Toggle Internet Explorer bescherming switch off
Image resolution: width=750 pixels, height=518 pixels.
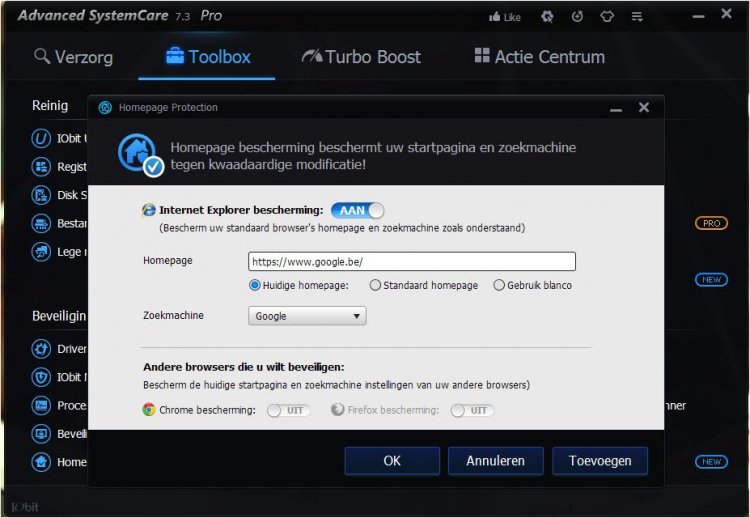(357, 210)
